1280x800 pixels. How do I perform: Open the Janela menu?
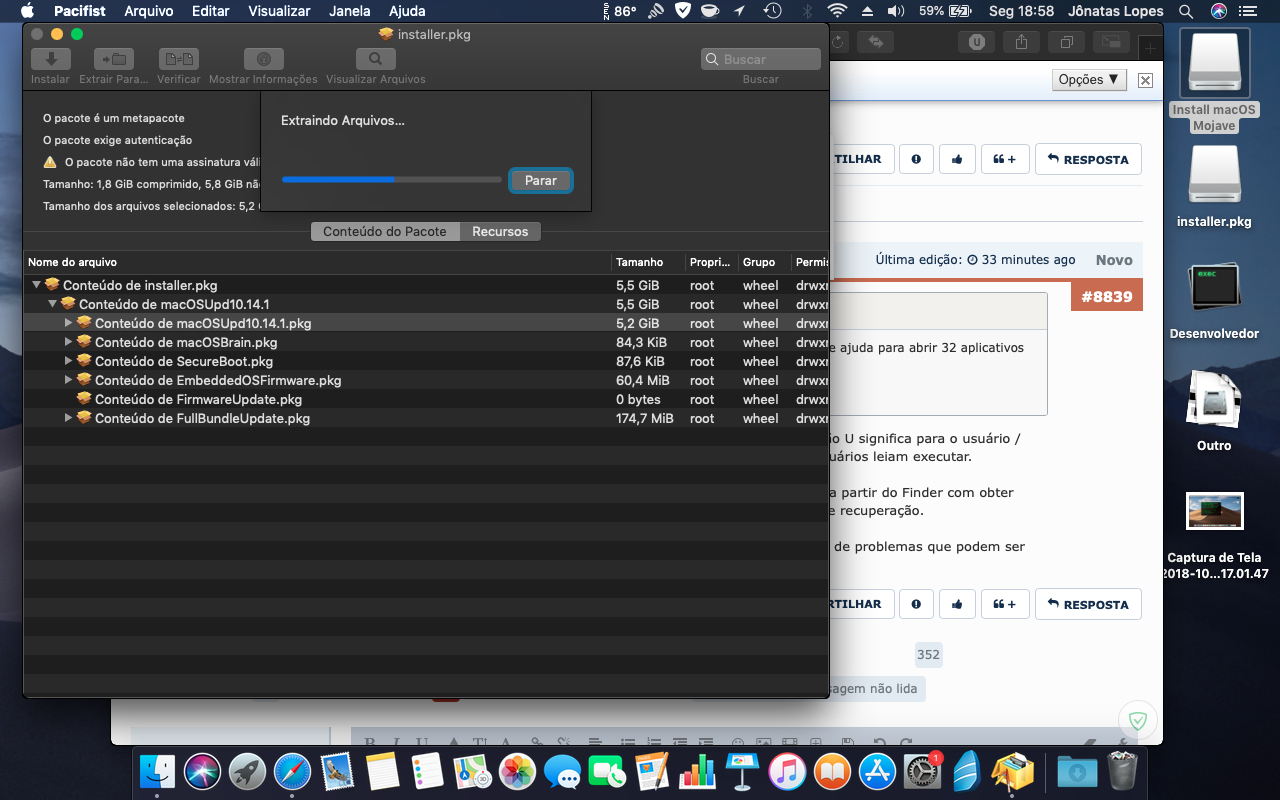pos(350,11)
